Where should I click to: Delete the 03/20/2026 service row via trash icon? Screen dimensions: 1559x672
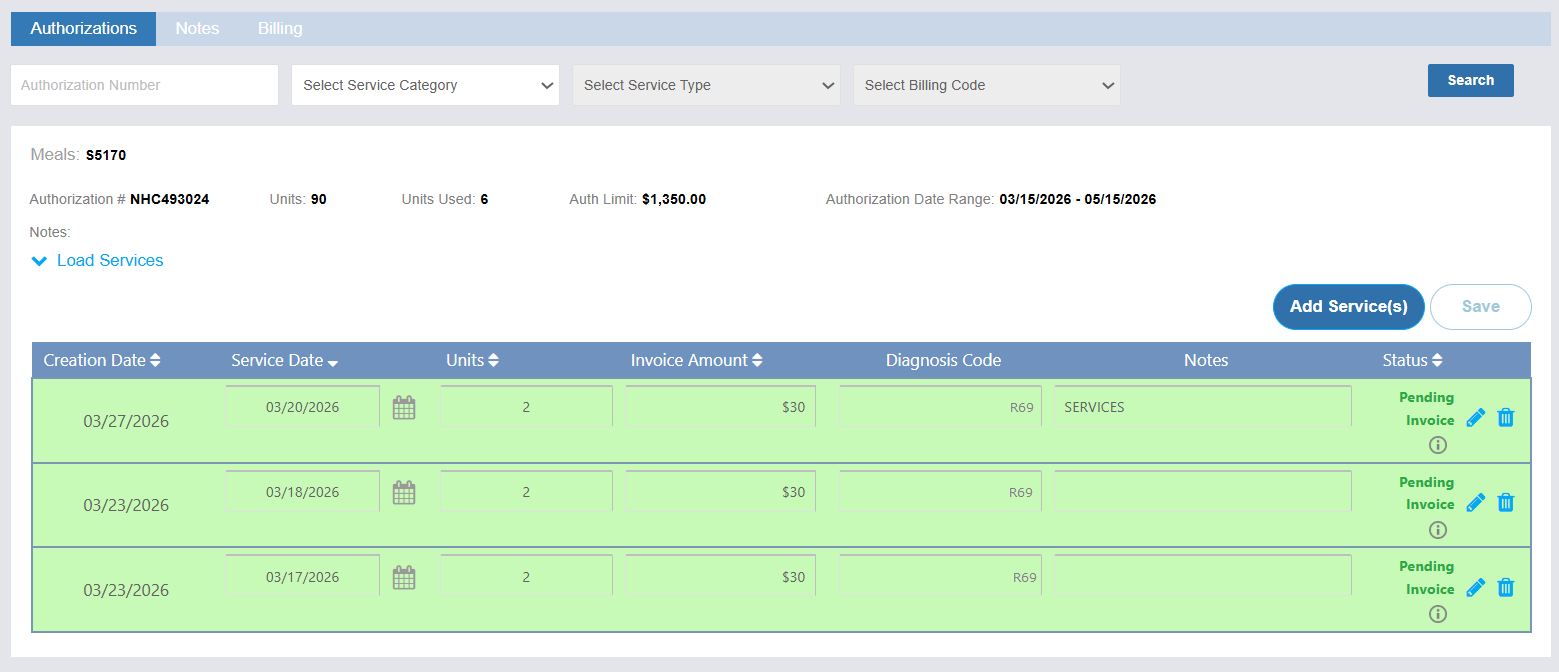click(x=1506, y=418)
